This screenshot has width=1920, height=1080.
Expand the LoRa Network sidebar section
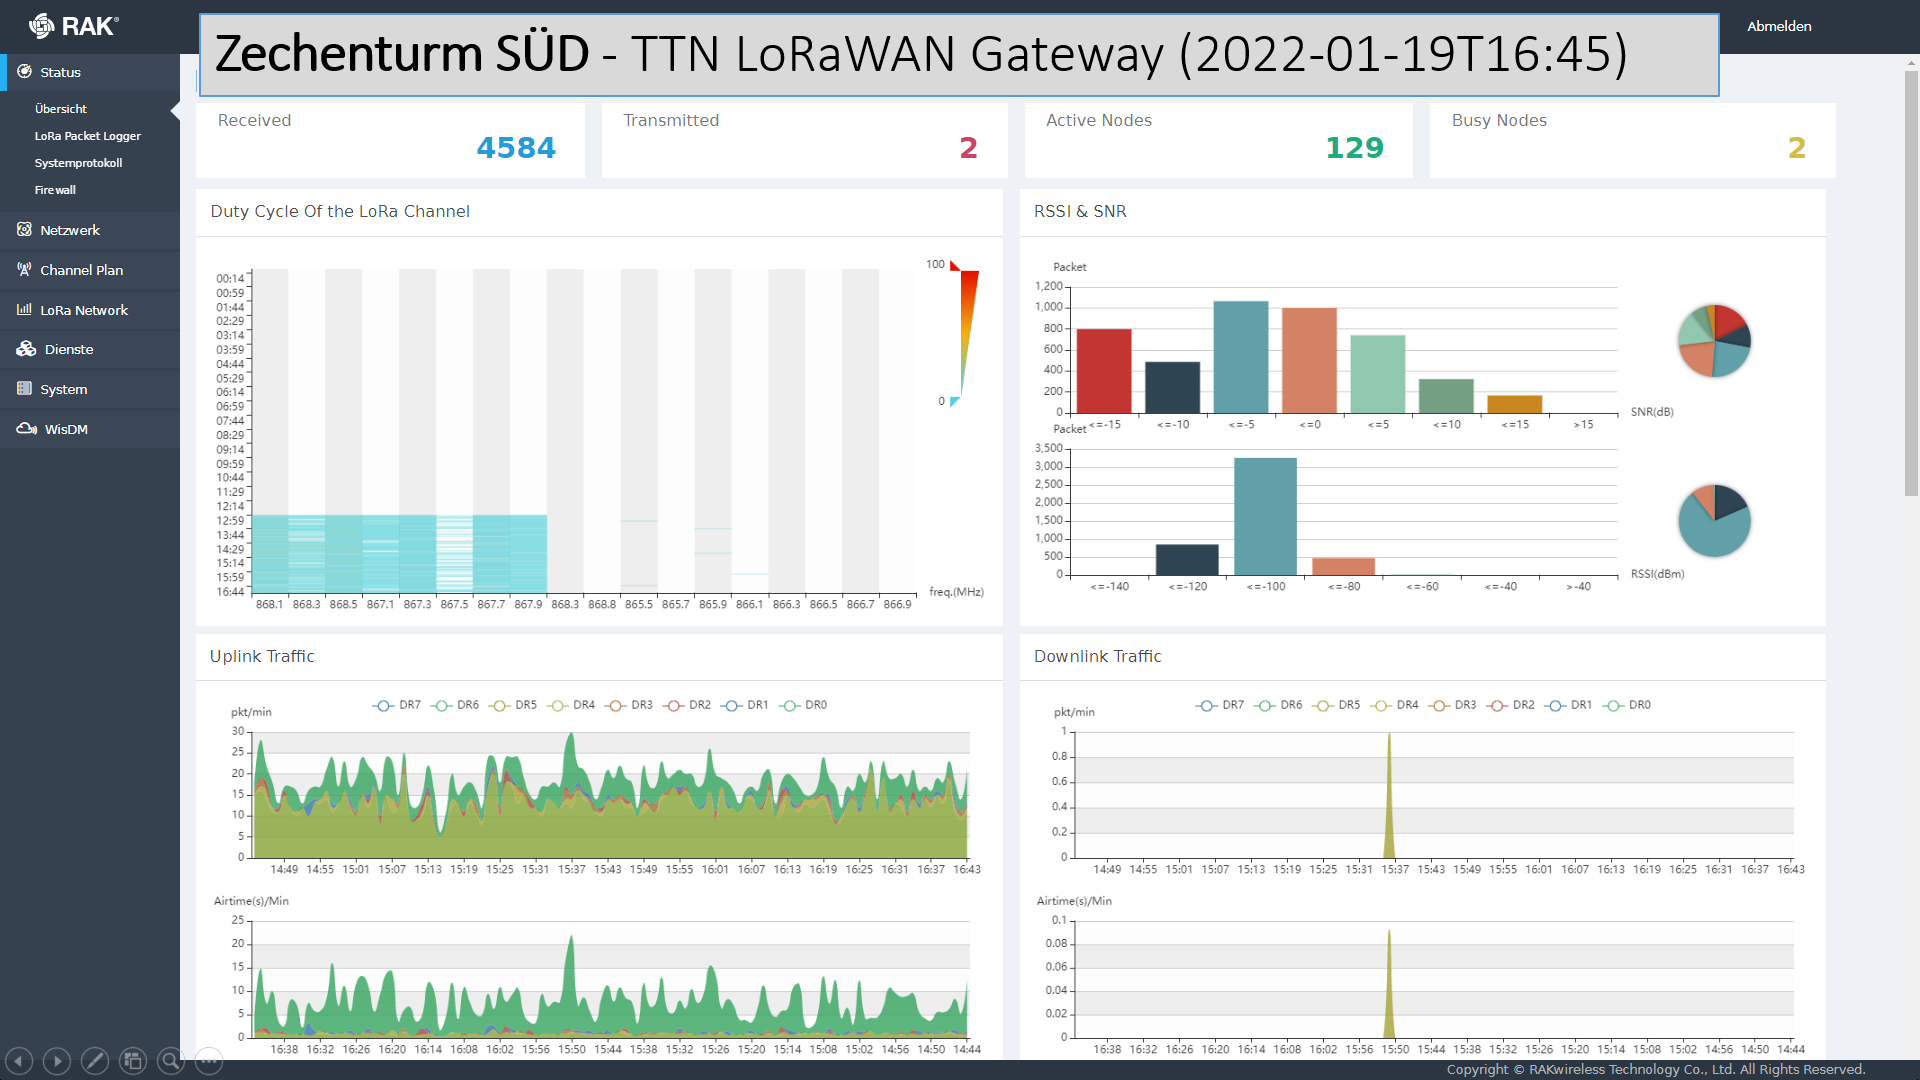(84, 310)
